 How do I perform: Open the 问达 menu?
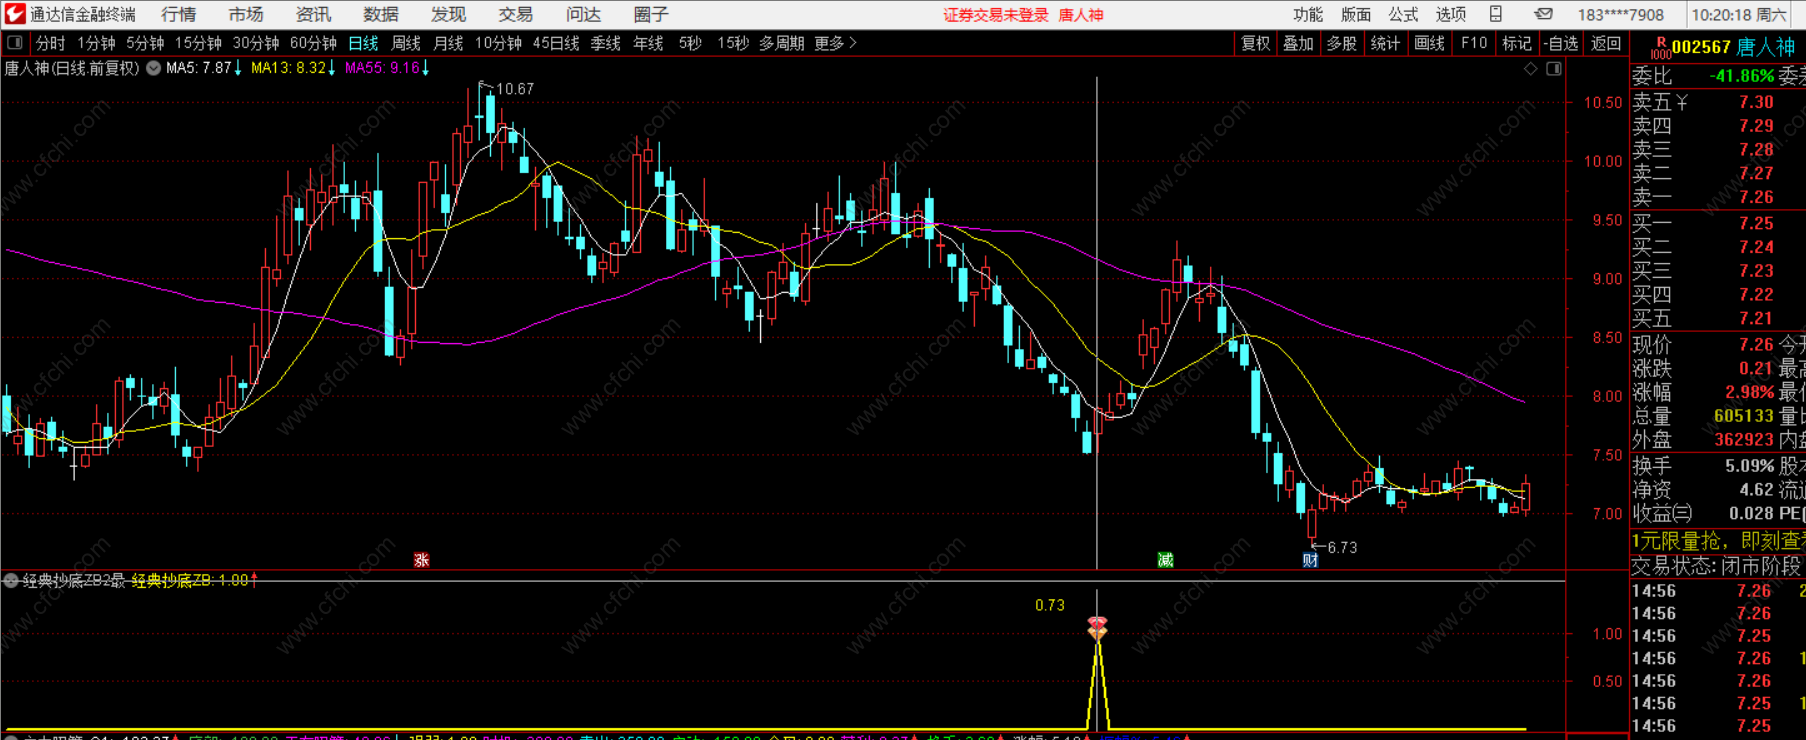583,14
